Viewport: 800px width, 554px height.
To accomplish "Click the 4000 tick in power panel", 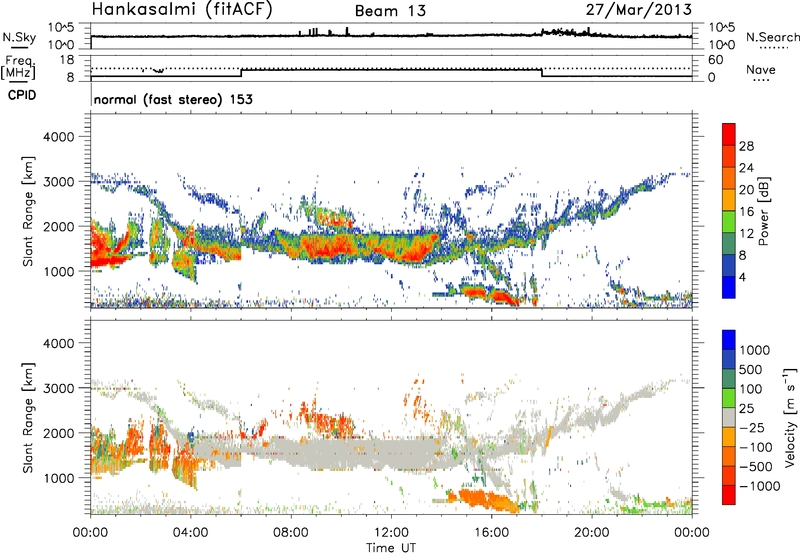I will tap(58, 137).
